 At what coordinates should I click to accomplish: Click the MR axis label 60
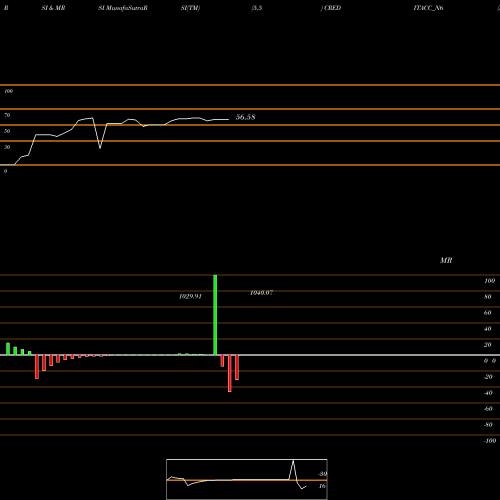click(488, 313)
